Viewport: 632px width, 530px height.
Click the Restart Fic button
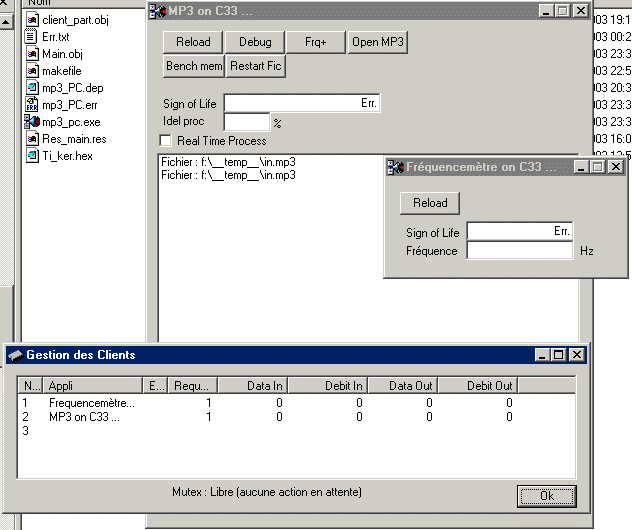256,66
